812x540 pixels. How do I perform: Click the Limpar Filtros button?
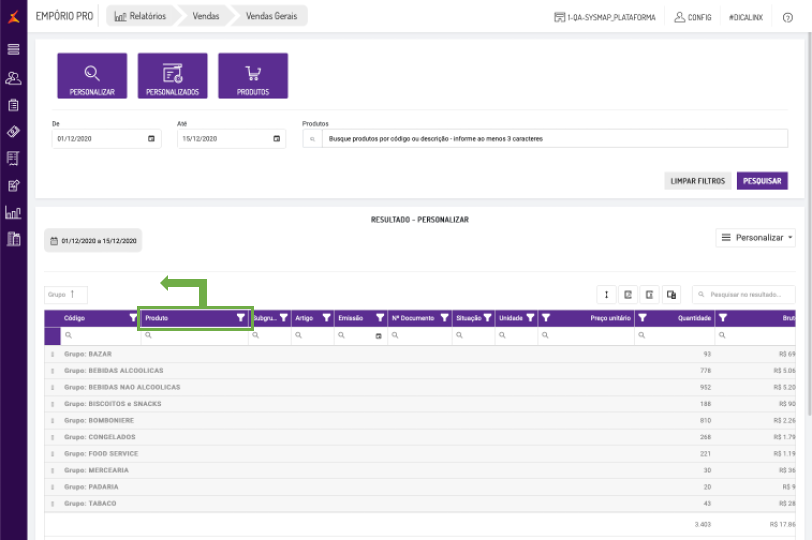[697, 181]
